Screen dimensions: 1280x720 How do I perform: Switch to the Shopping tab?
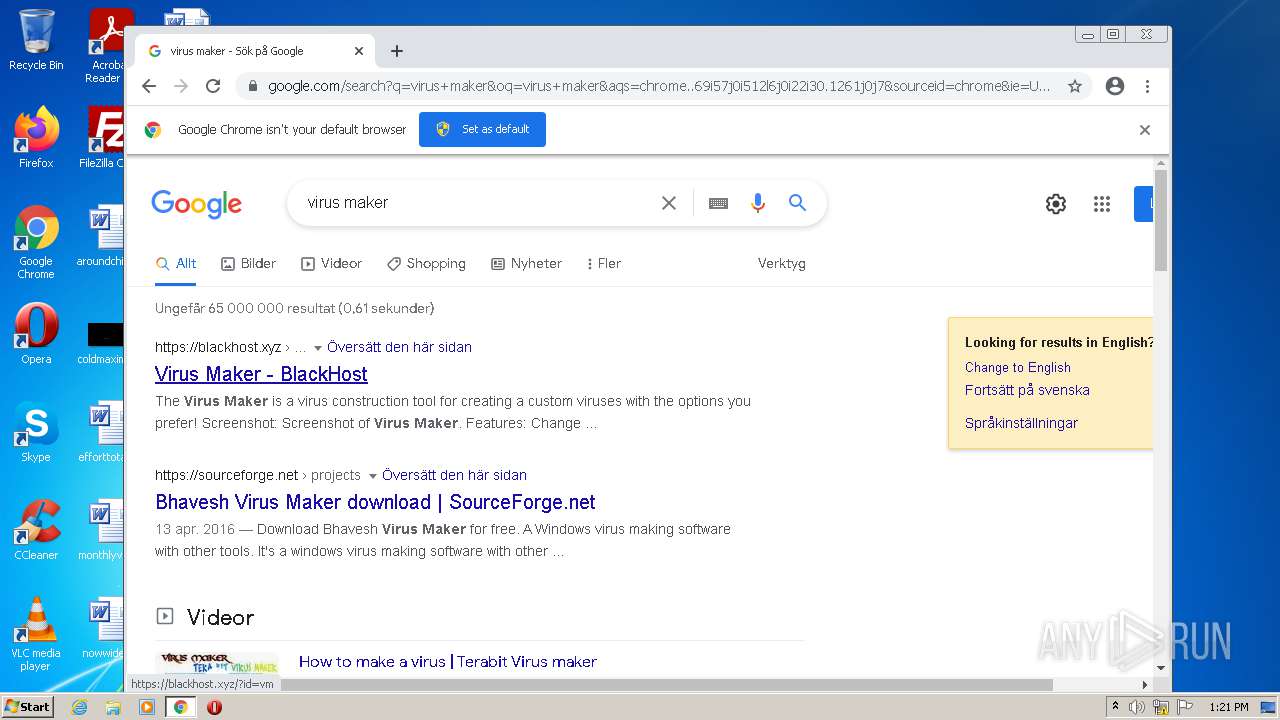click(426, 264)
